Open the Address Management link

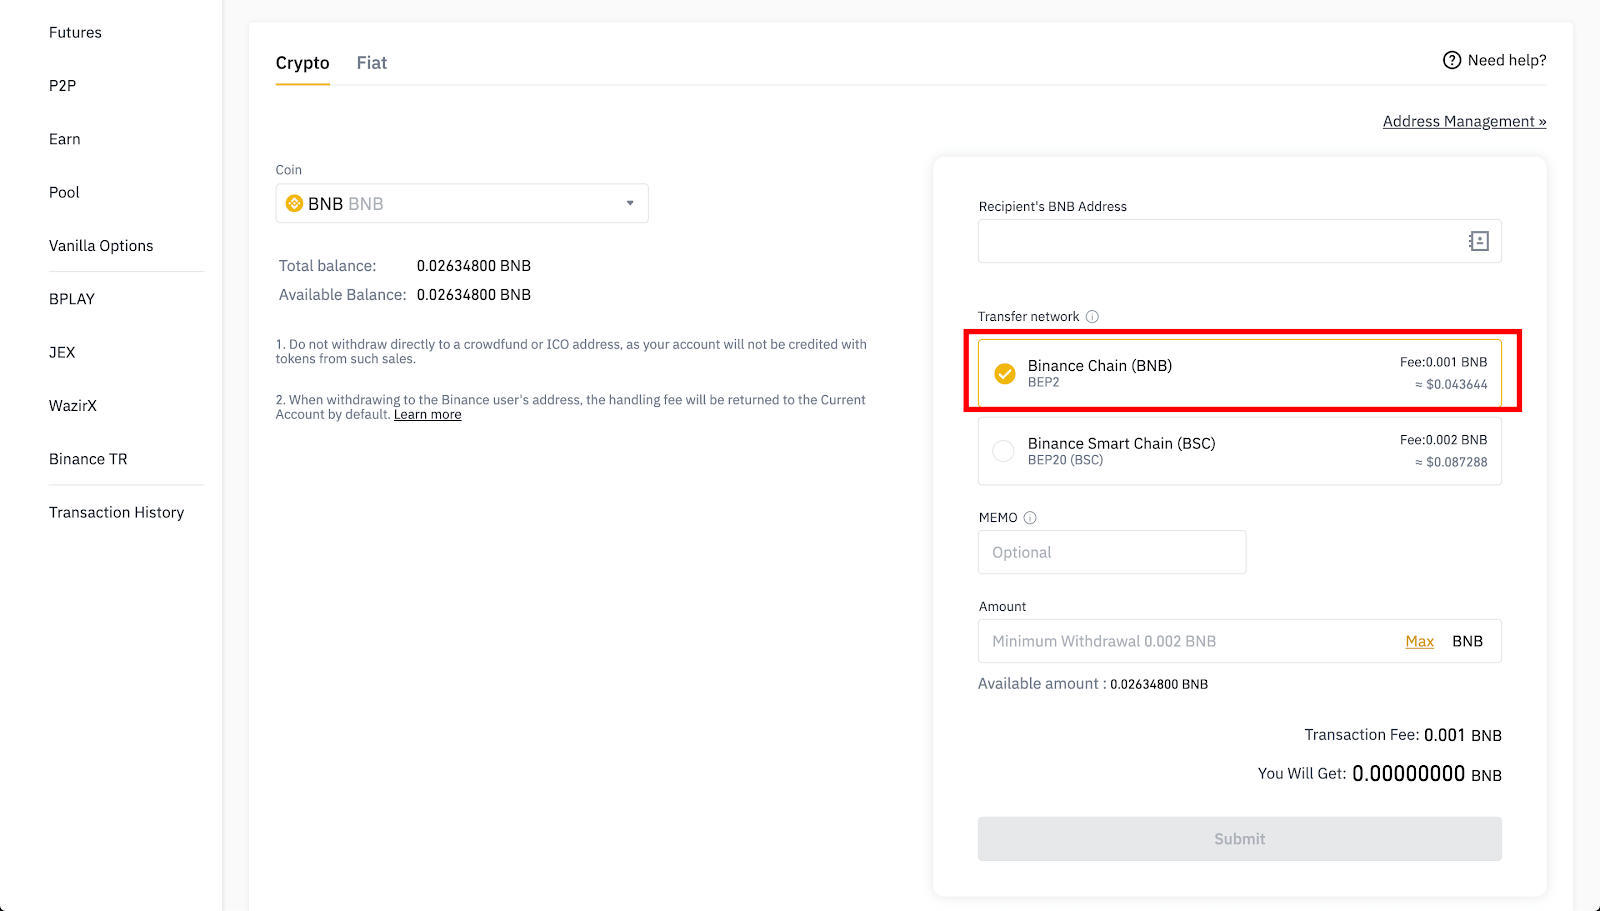pyautogui.click(x=1464, y=122)
